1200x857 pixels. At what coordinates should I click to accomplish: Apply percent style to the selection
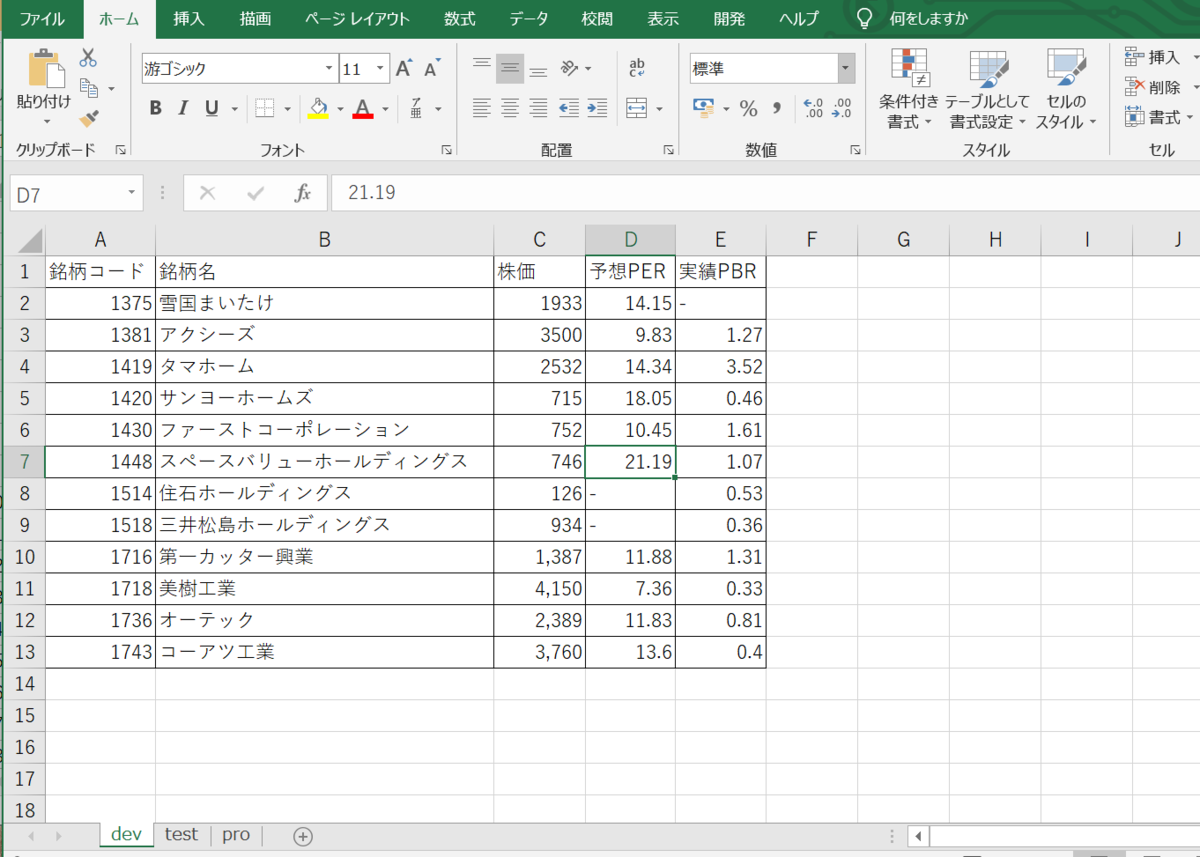coord(748,108)
